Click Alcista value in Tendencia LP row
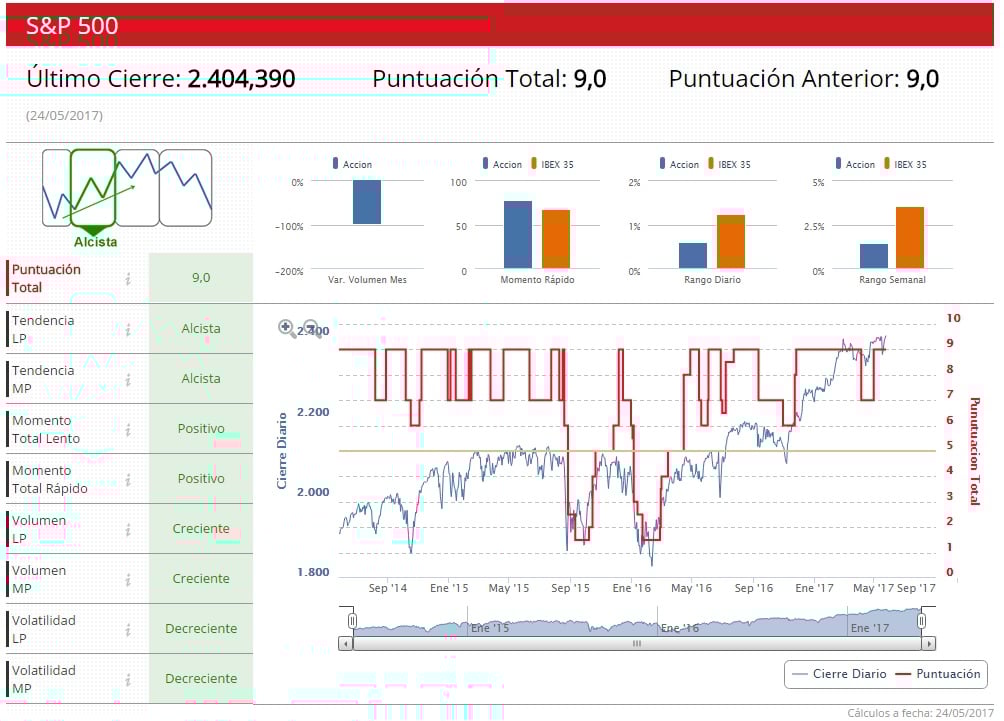Image resolution: width=1004 pixels, height=721 pixels. tap(201, 328)
